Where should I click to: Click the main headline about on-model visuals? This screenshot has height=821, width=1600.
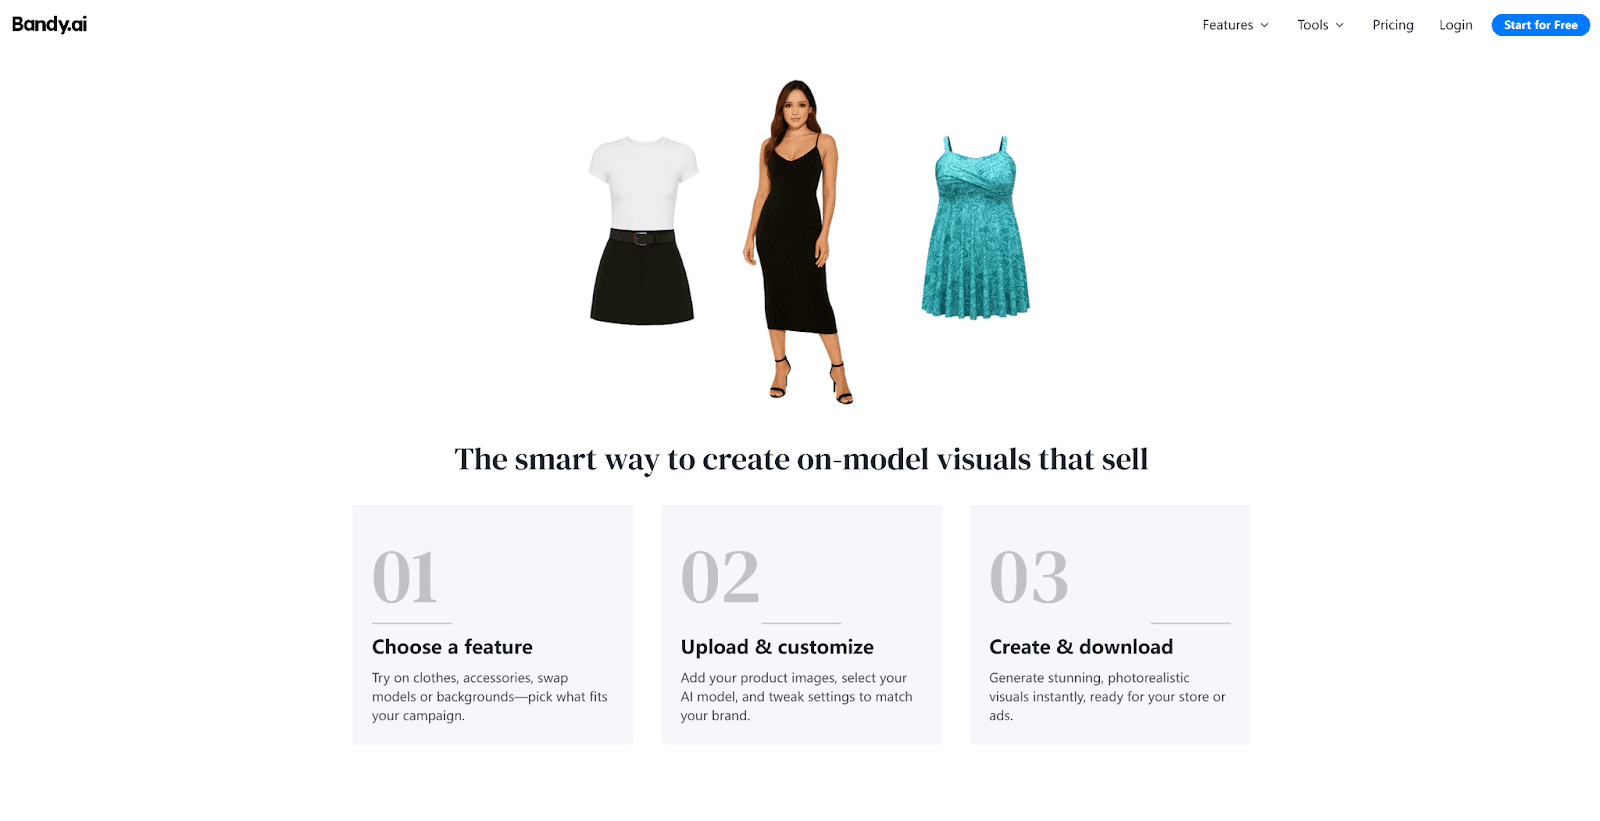(801, 459)
